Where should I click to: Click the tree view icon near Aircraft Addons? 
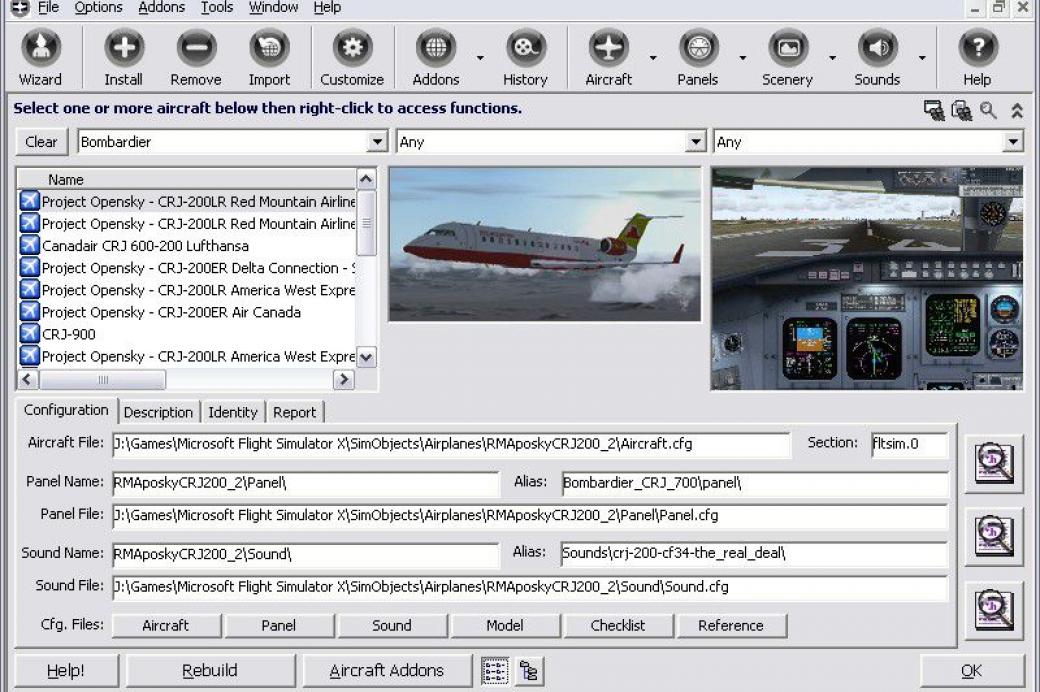pyautogui.click(x=529, y=671)
